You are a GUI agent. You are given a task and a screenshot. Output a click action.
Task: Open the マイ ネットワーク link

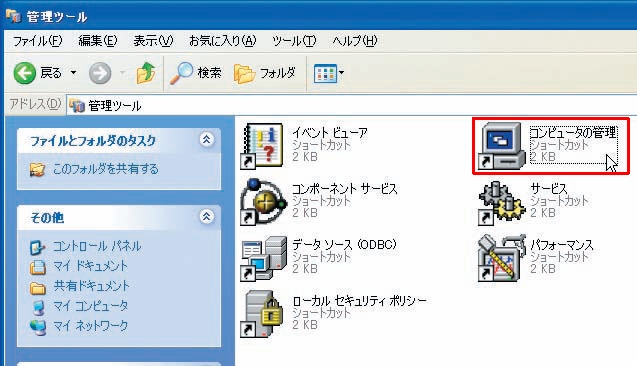(x=91, y=326)
